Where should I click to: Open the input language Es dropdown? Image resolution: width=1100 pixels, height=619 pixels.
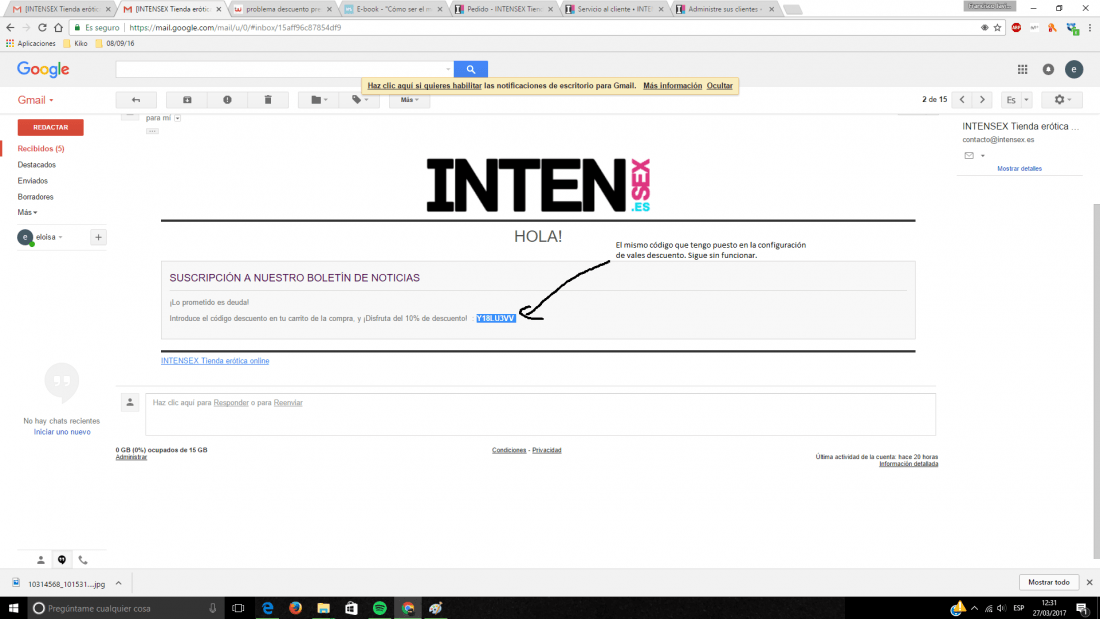1026,100
